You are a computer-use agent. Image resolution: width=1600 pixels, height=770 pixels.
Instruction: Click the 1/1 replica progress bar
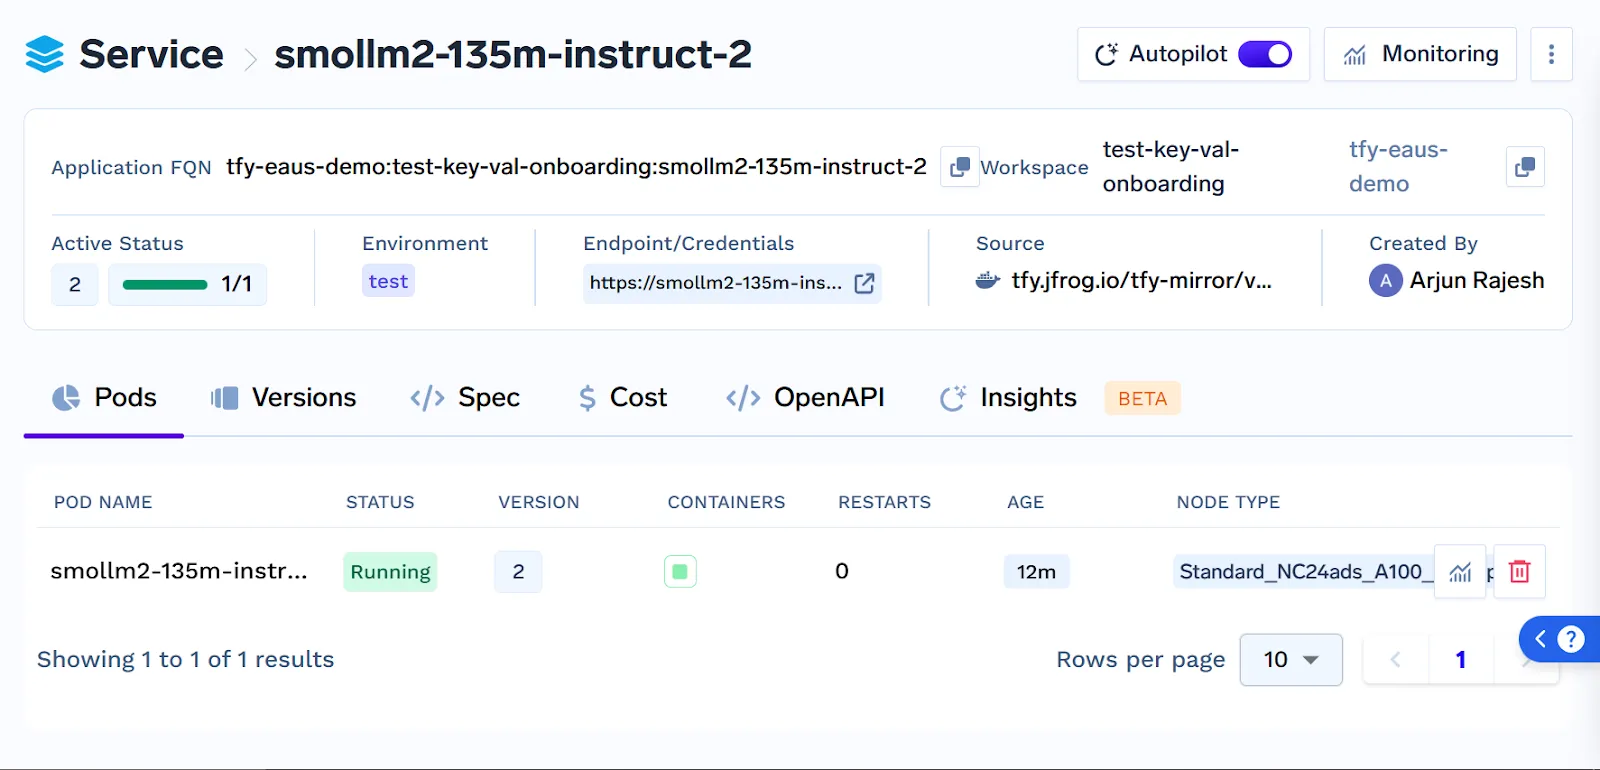coord(187,285)
